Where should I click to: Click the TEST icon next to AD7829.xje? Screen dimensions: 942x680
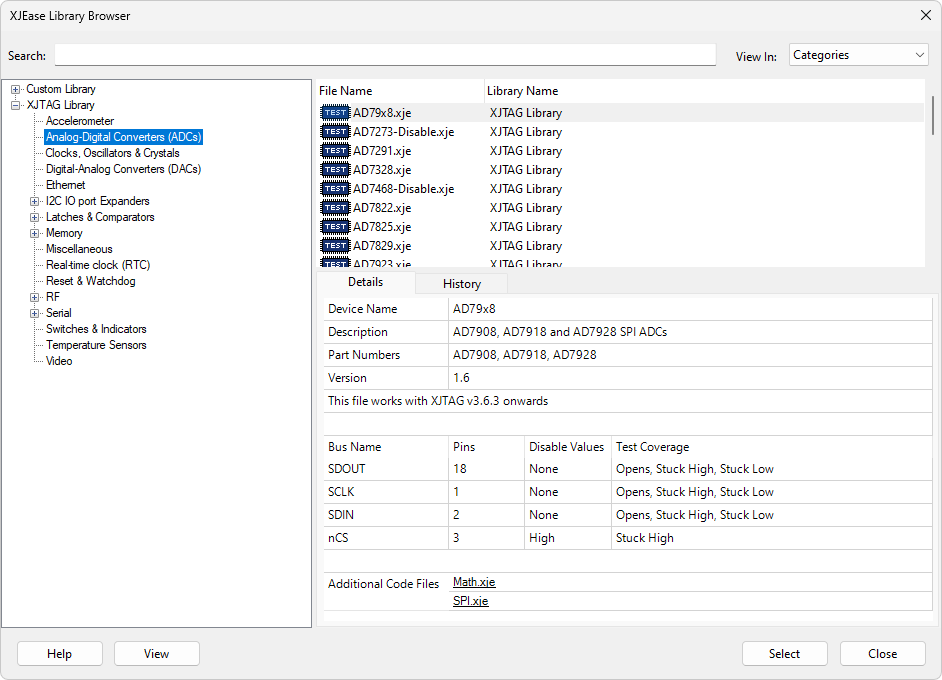[x=335, y=246]
